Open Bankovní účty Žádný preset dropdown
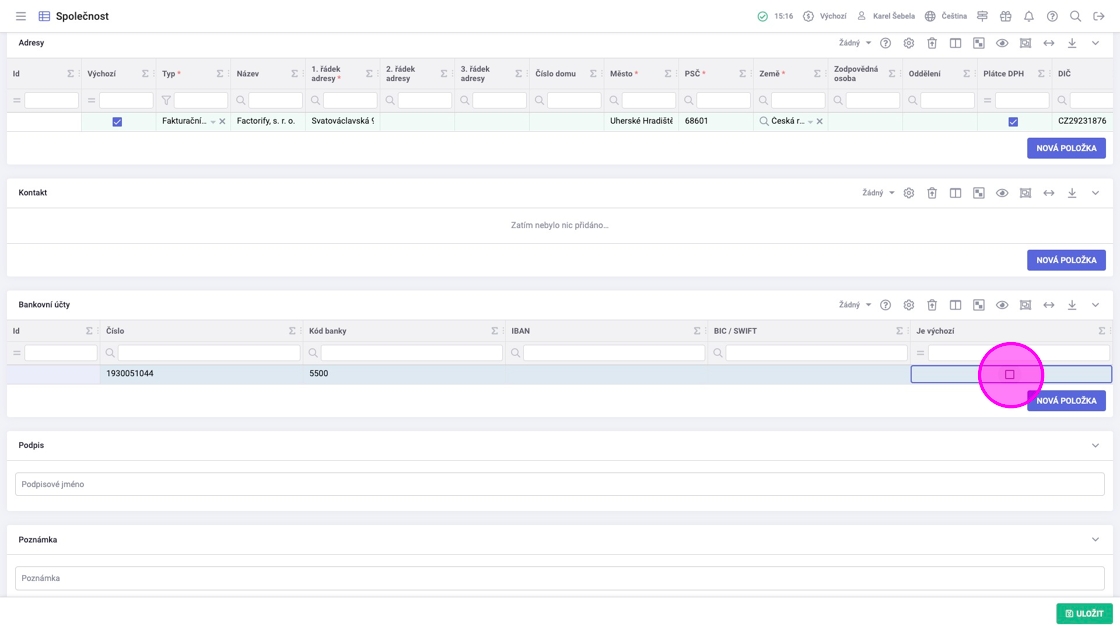Viewport: 1120px width, 630px height. tap(855, 305)
